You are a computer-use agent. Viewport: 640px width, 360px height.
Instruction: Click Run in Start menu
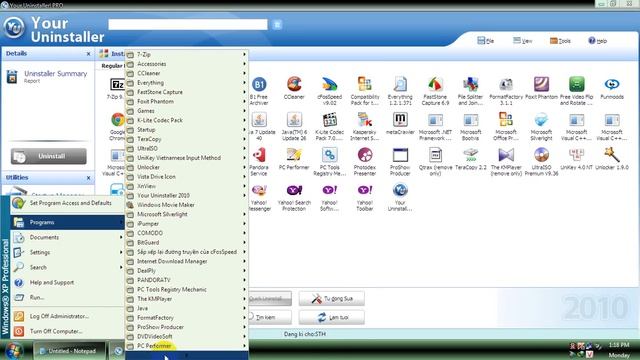67,298
